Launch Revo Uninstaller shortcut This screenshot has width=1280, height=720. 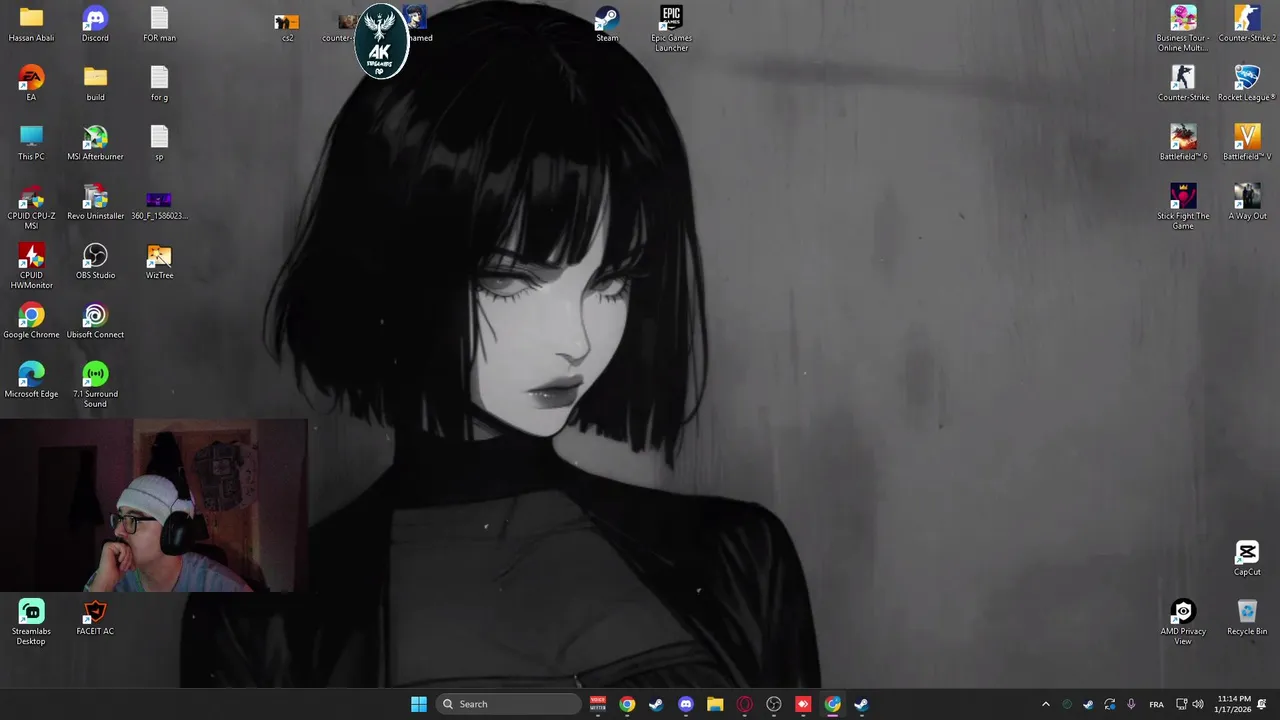(95, 202)
